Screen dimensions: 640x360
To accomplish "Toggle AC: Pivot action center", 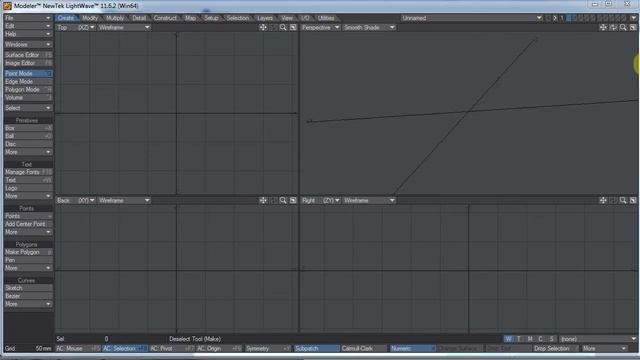I will pyautogui.click(x=171, y=349).
